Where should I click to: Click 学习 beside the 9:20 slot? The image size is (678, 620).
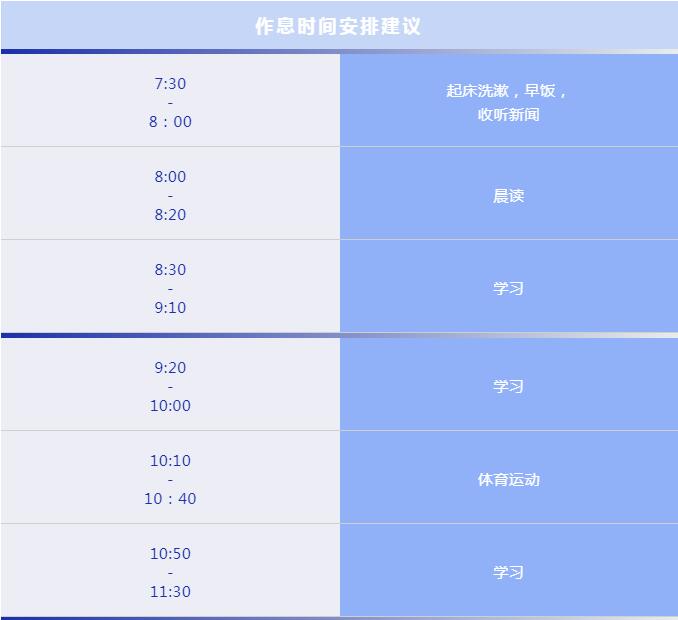(x=509, y=384)
